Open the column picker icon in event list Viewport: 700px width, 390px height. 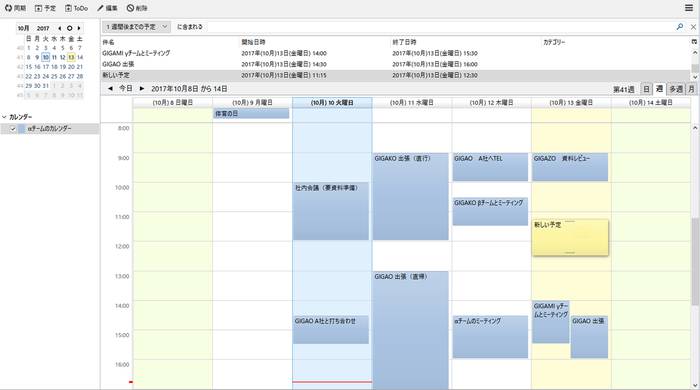(694, 41)
